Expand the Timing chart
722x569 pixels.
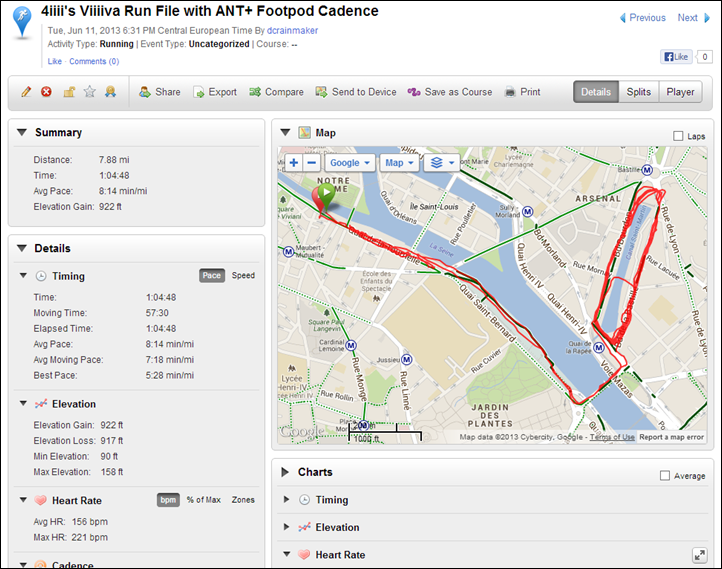click(x=286, y=499)
